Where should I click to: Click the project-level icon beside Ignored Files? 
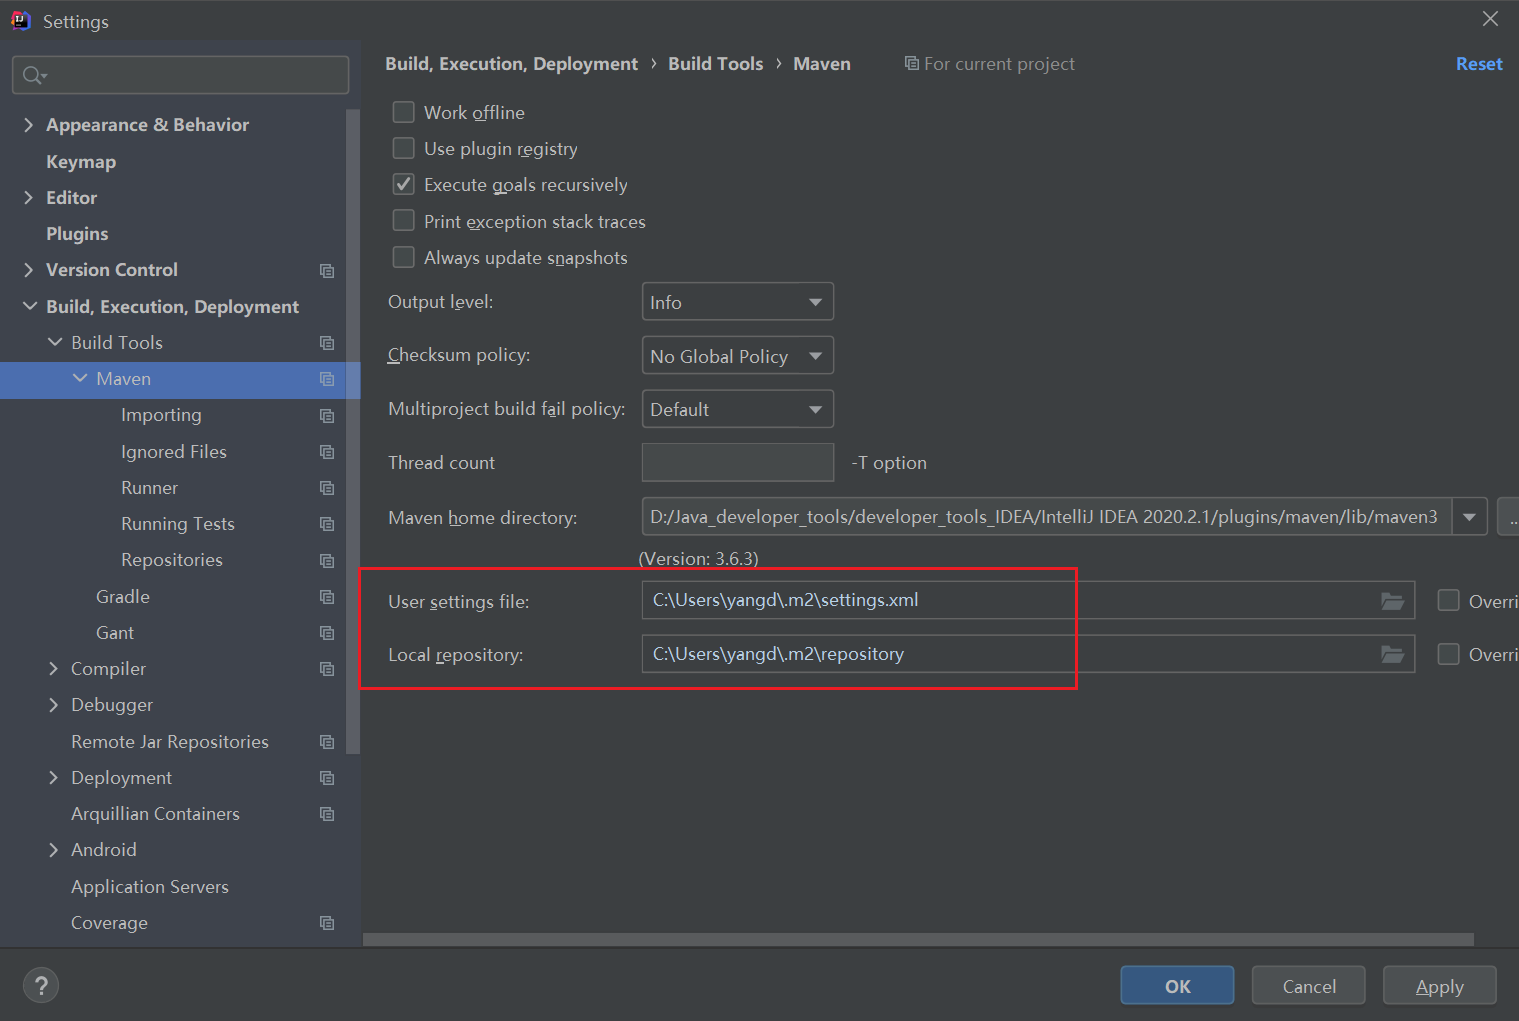pos(327,452)
